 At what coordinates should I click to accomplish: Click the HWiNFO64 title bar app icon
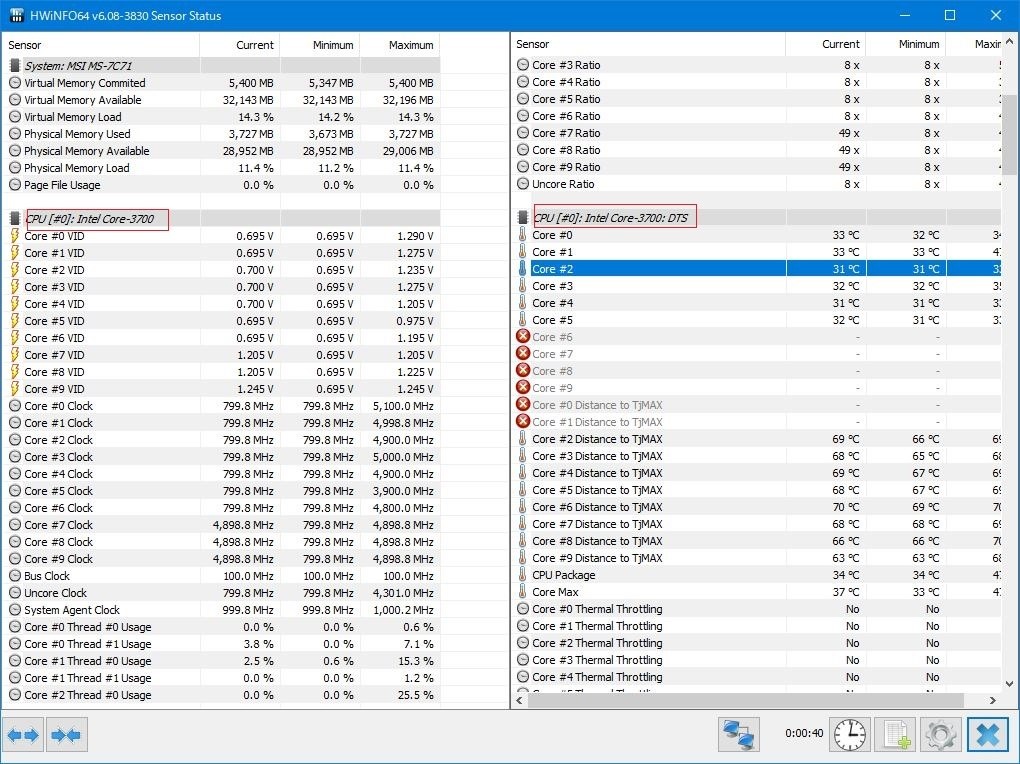pos(16,15)
